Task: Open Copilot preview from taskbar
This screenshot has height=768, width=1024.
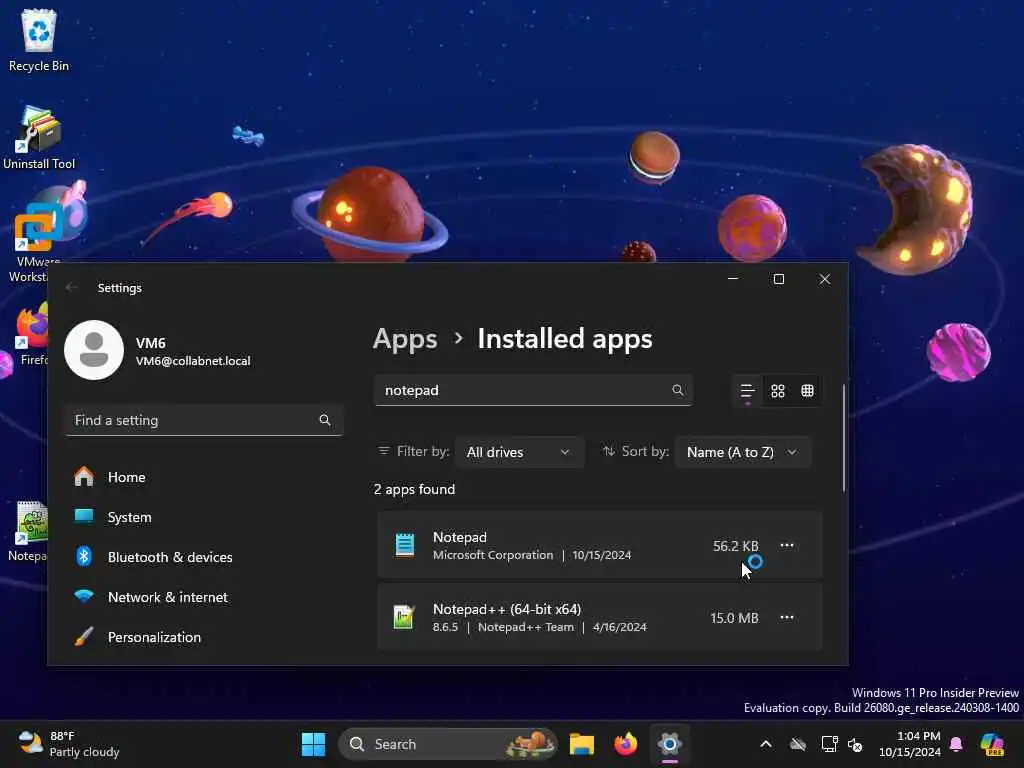Action: tap(992, 744)
